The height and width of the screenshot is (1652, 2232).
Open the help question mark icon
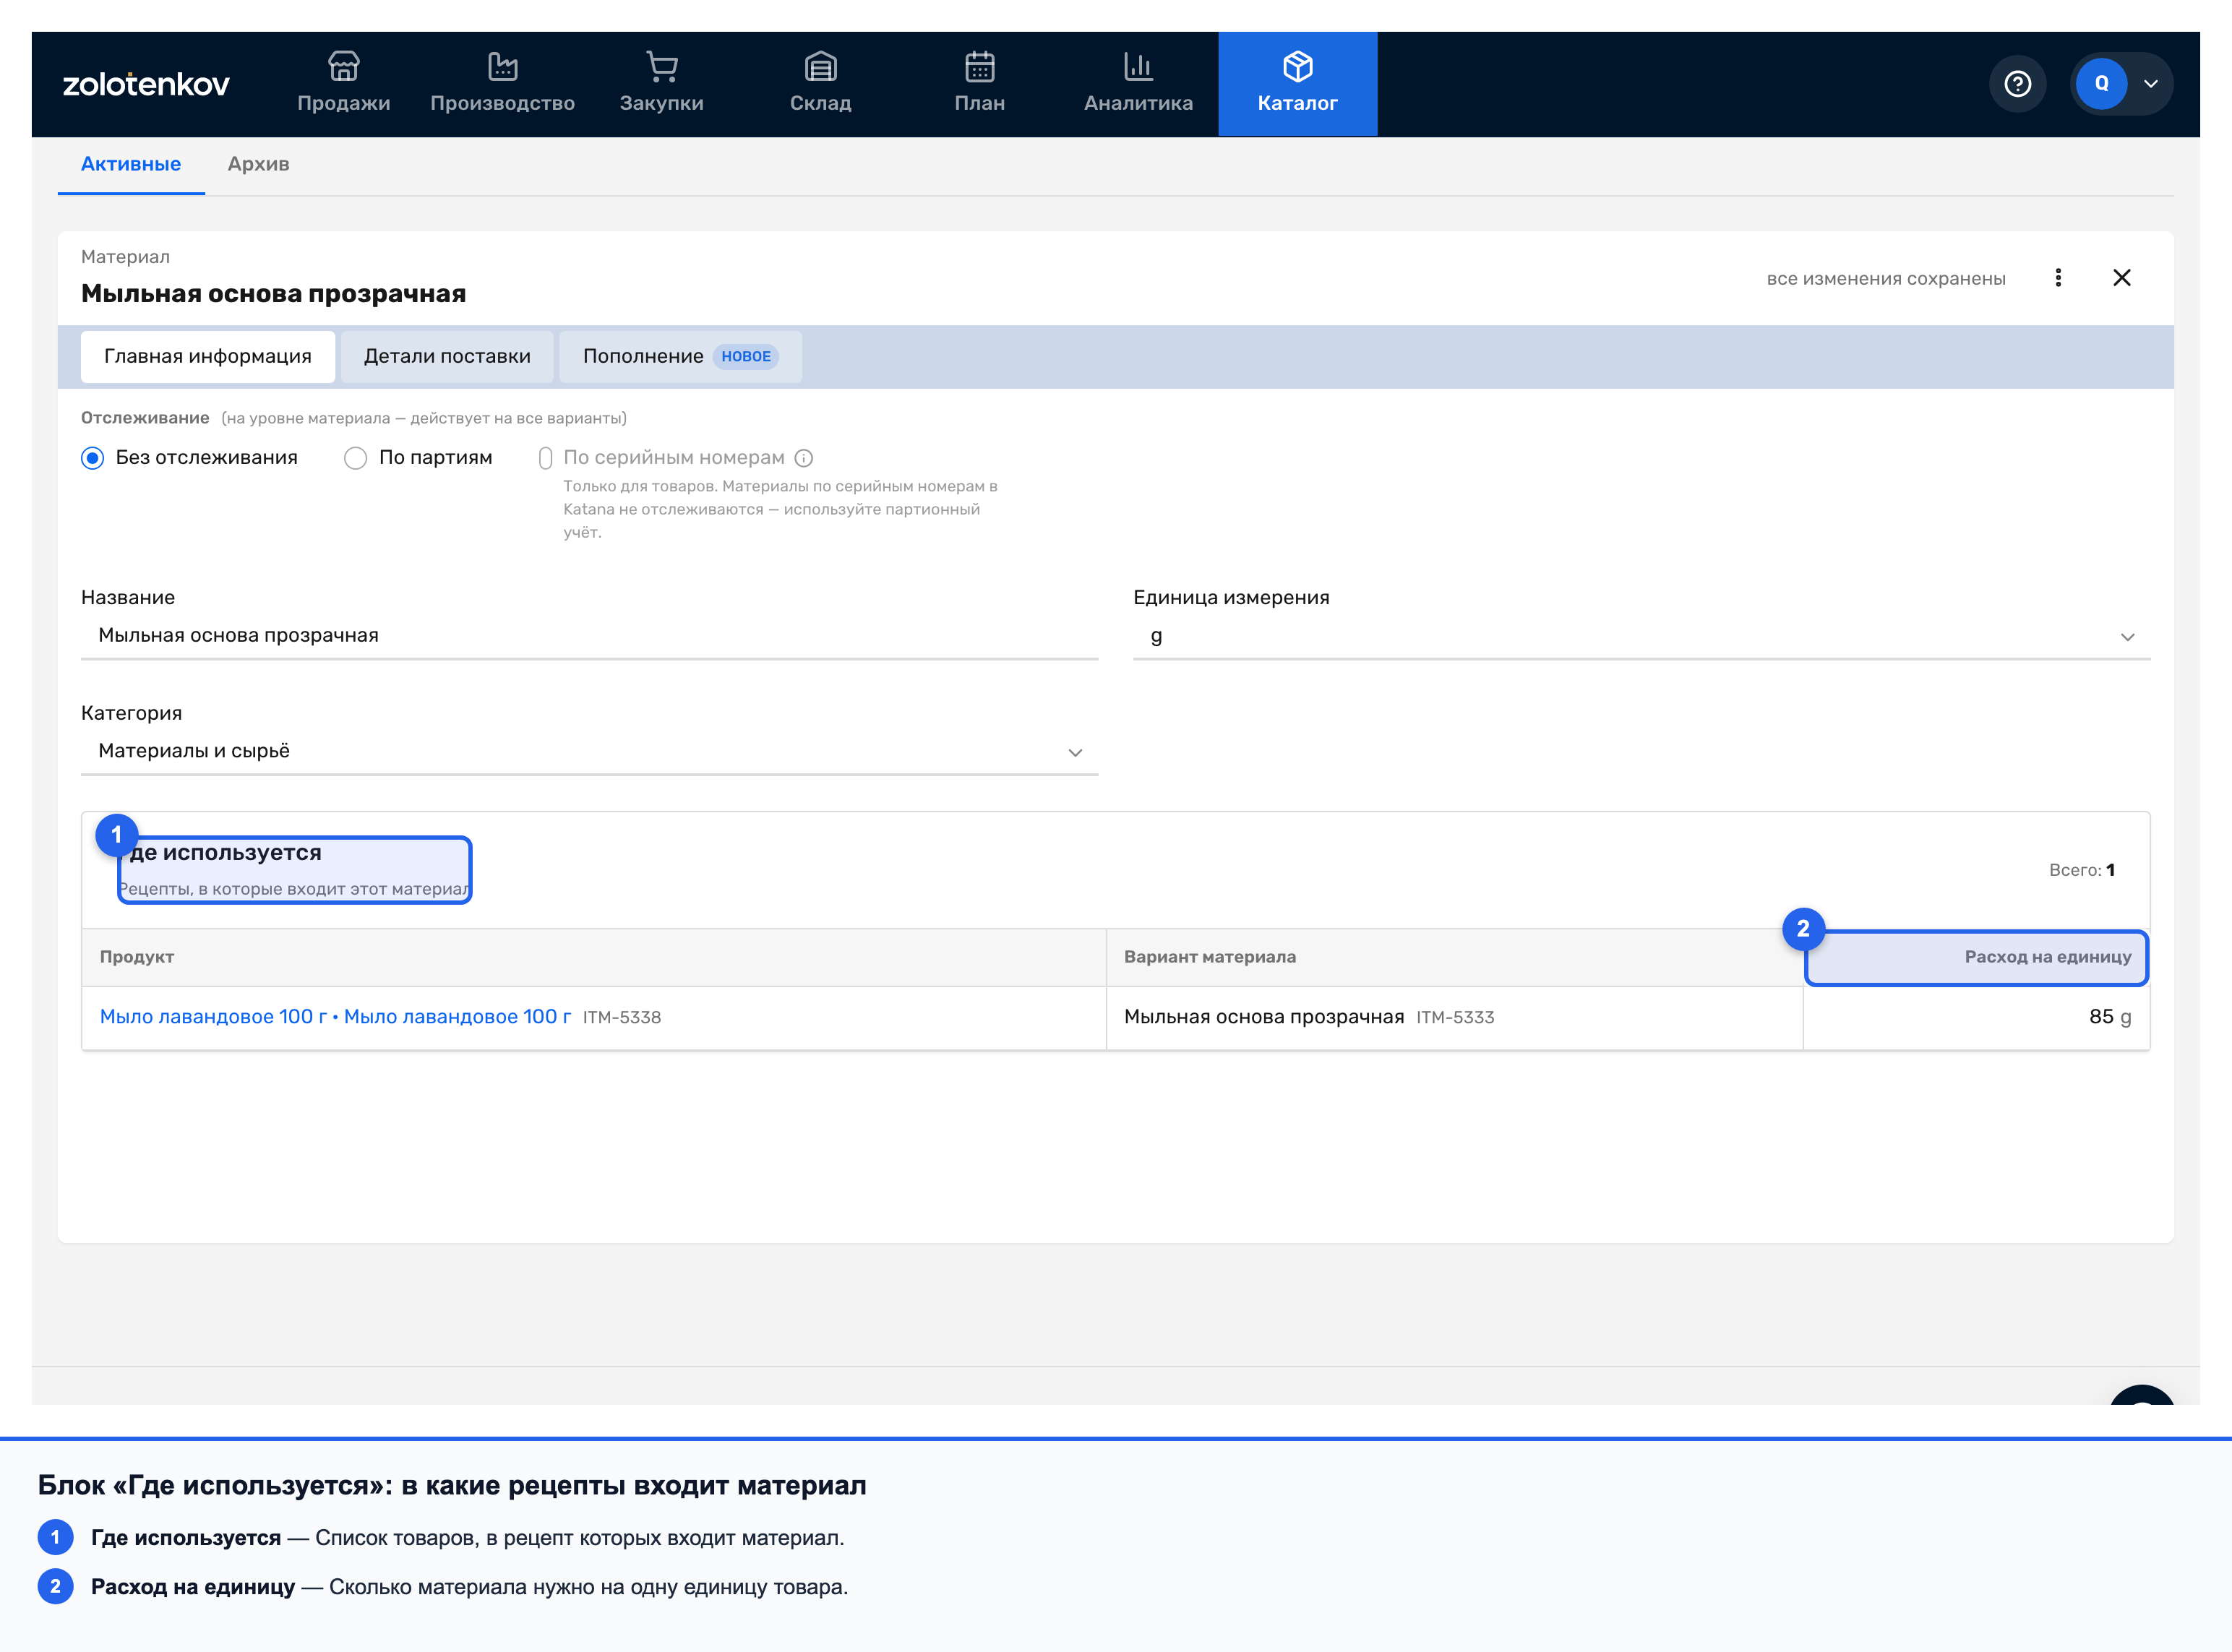pos(2017,84)
